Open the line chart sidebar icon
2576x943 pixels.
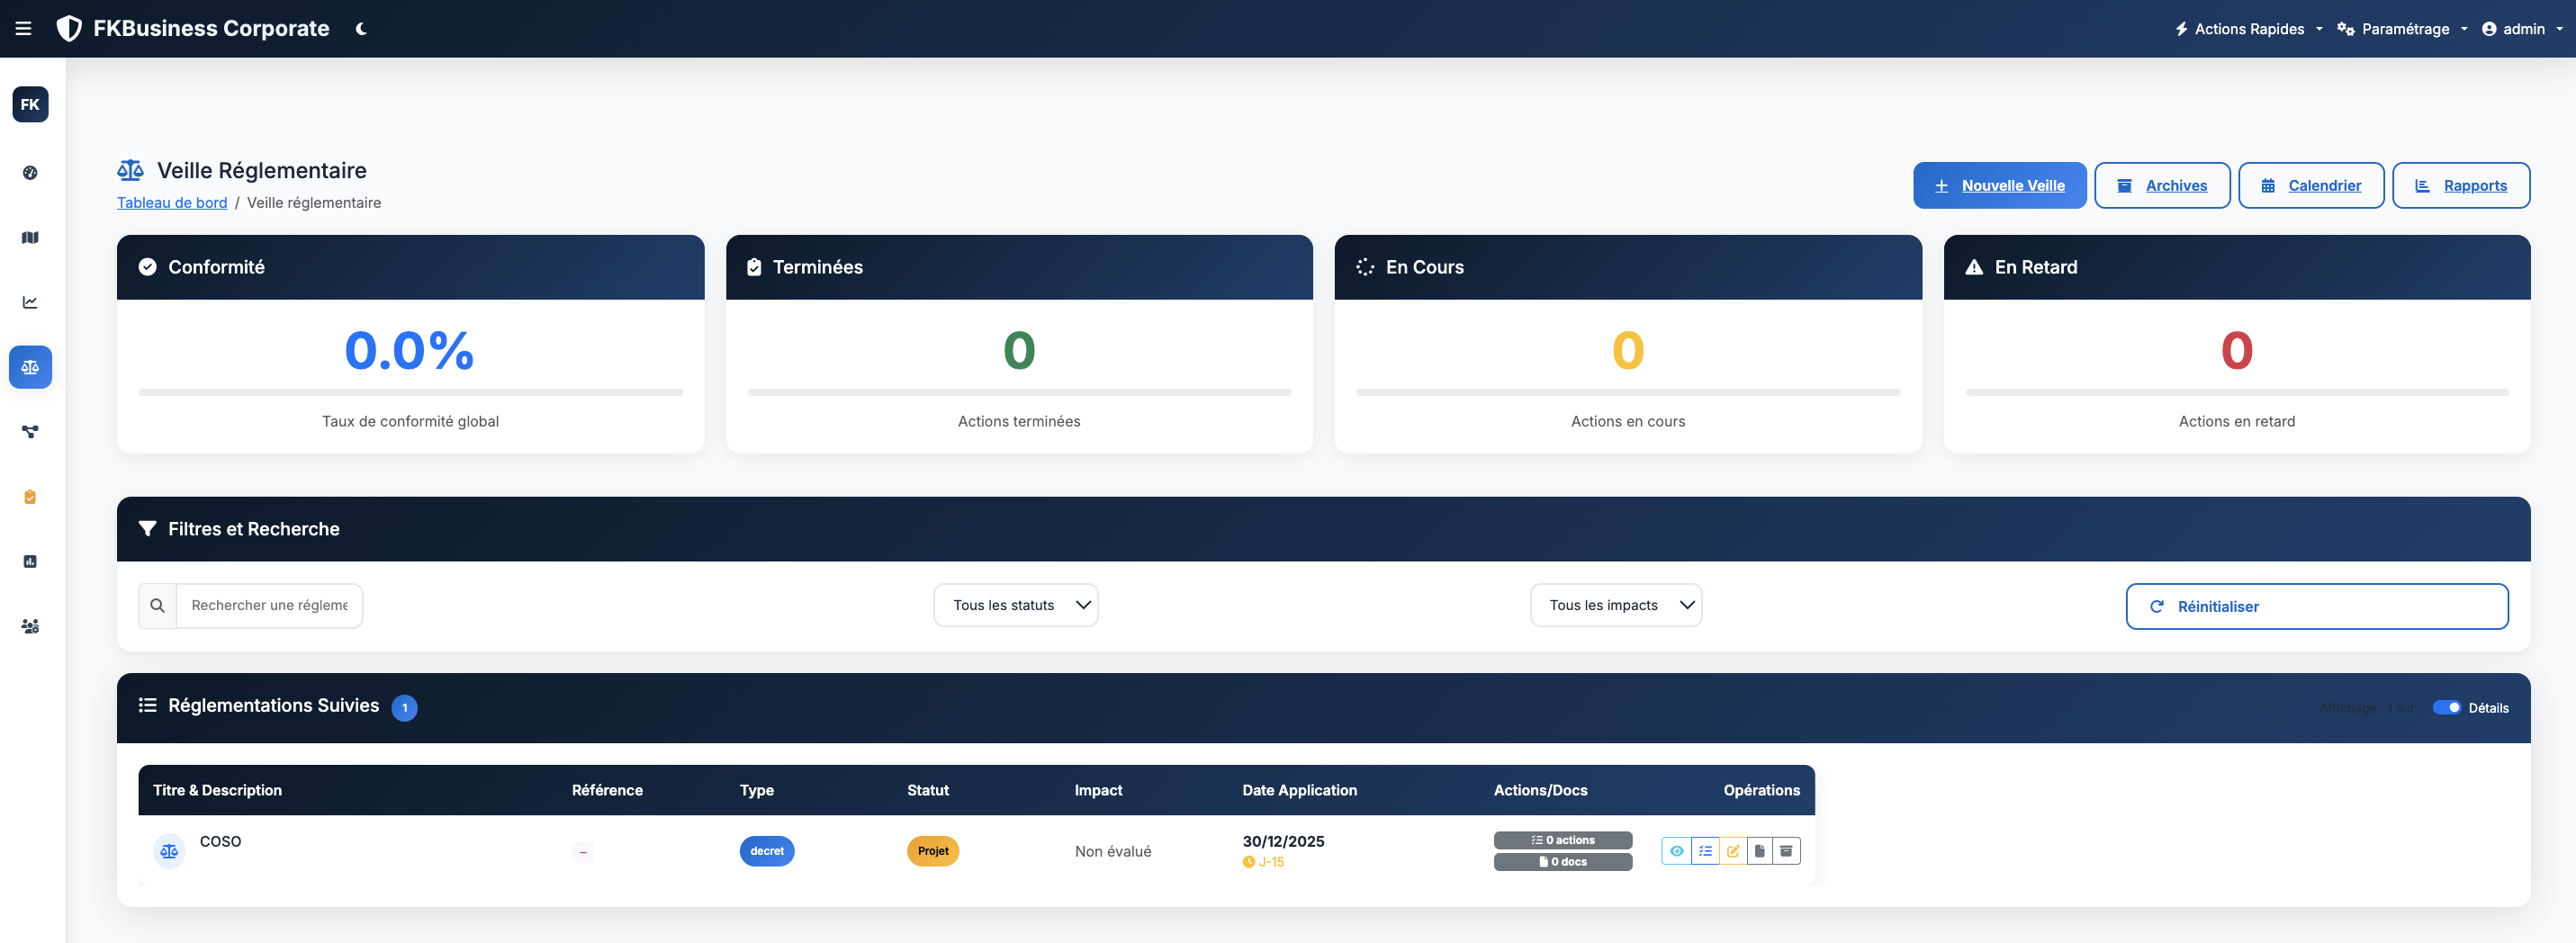(x=30, y=302)
